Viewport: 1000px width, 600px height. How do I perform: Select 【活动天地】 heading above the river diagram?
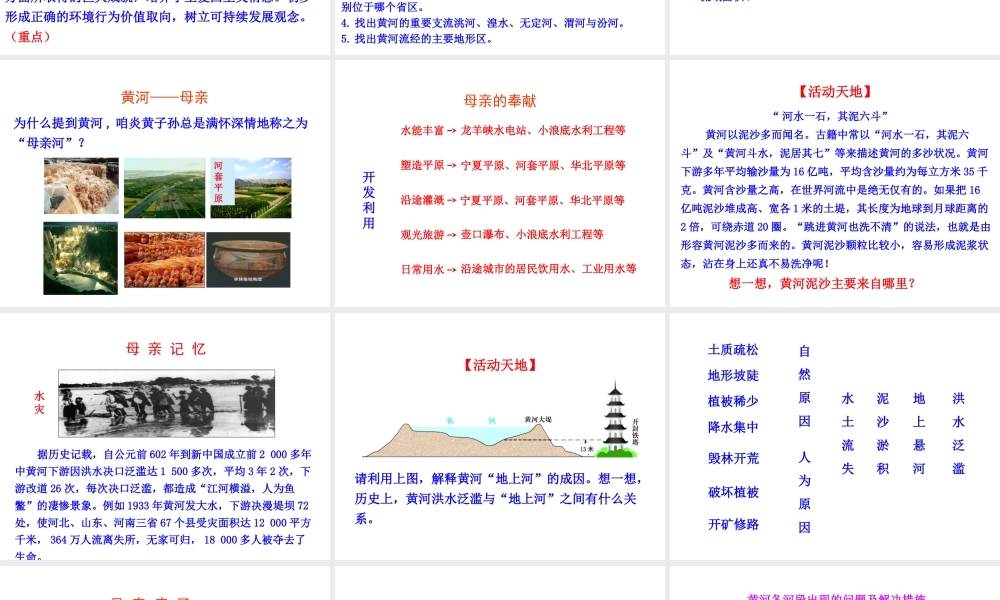tap(500, 365)
